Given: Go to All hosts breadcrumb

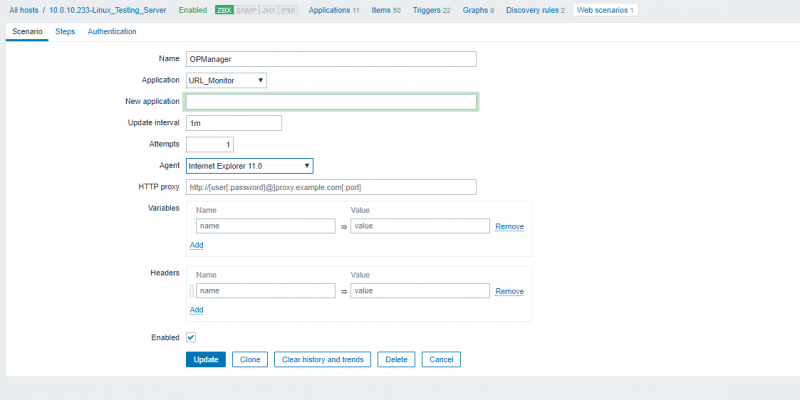Looking at the screenshot, I should [x=23, y=10].
